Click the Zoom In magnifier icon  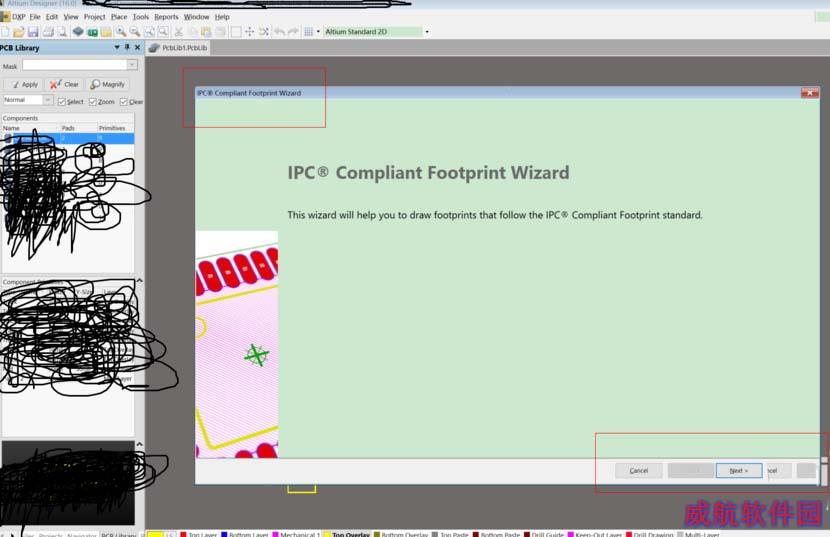pyautogui.click(x=121, y=32)
